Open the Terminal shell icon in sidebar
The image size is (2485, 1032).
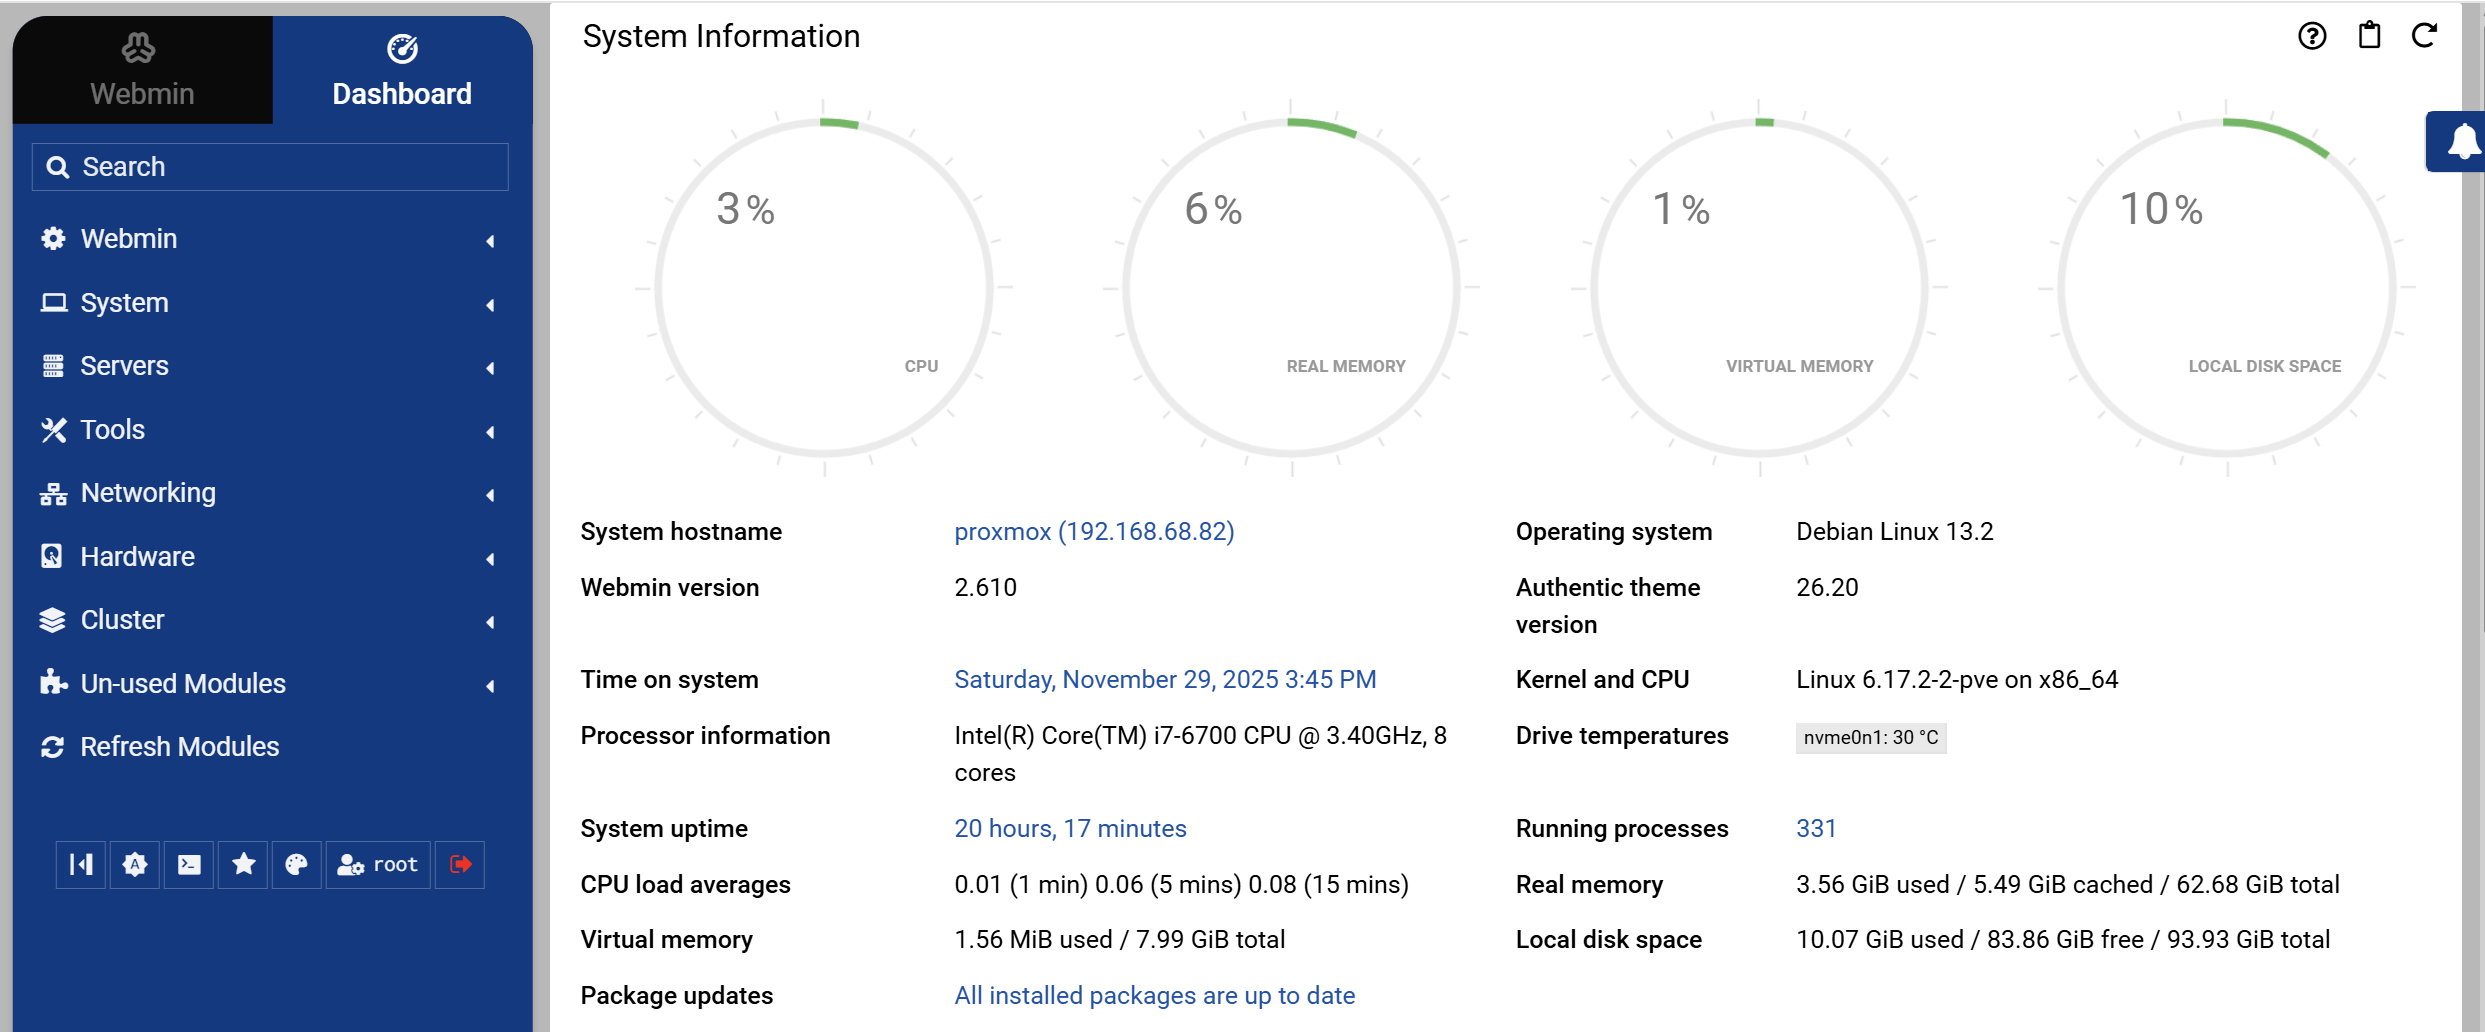pos(188,864)
